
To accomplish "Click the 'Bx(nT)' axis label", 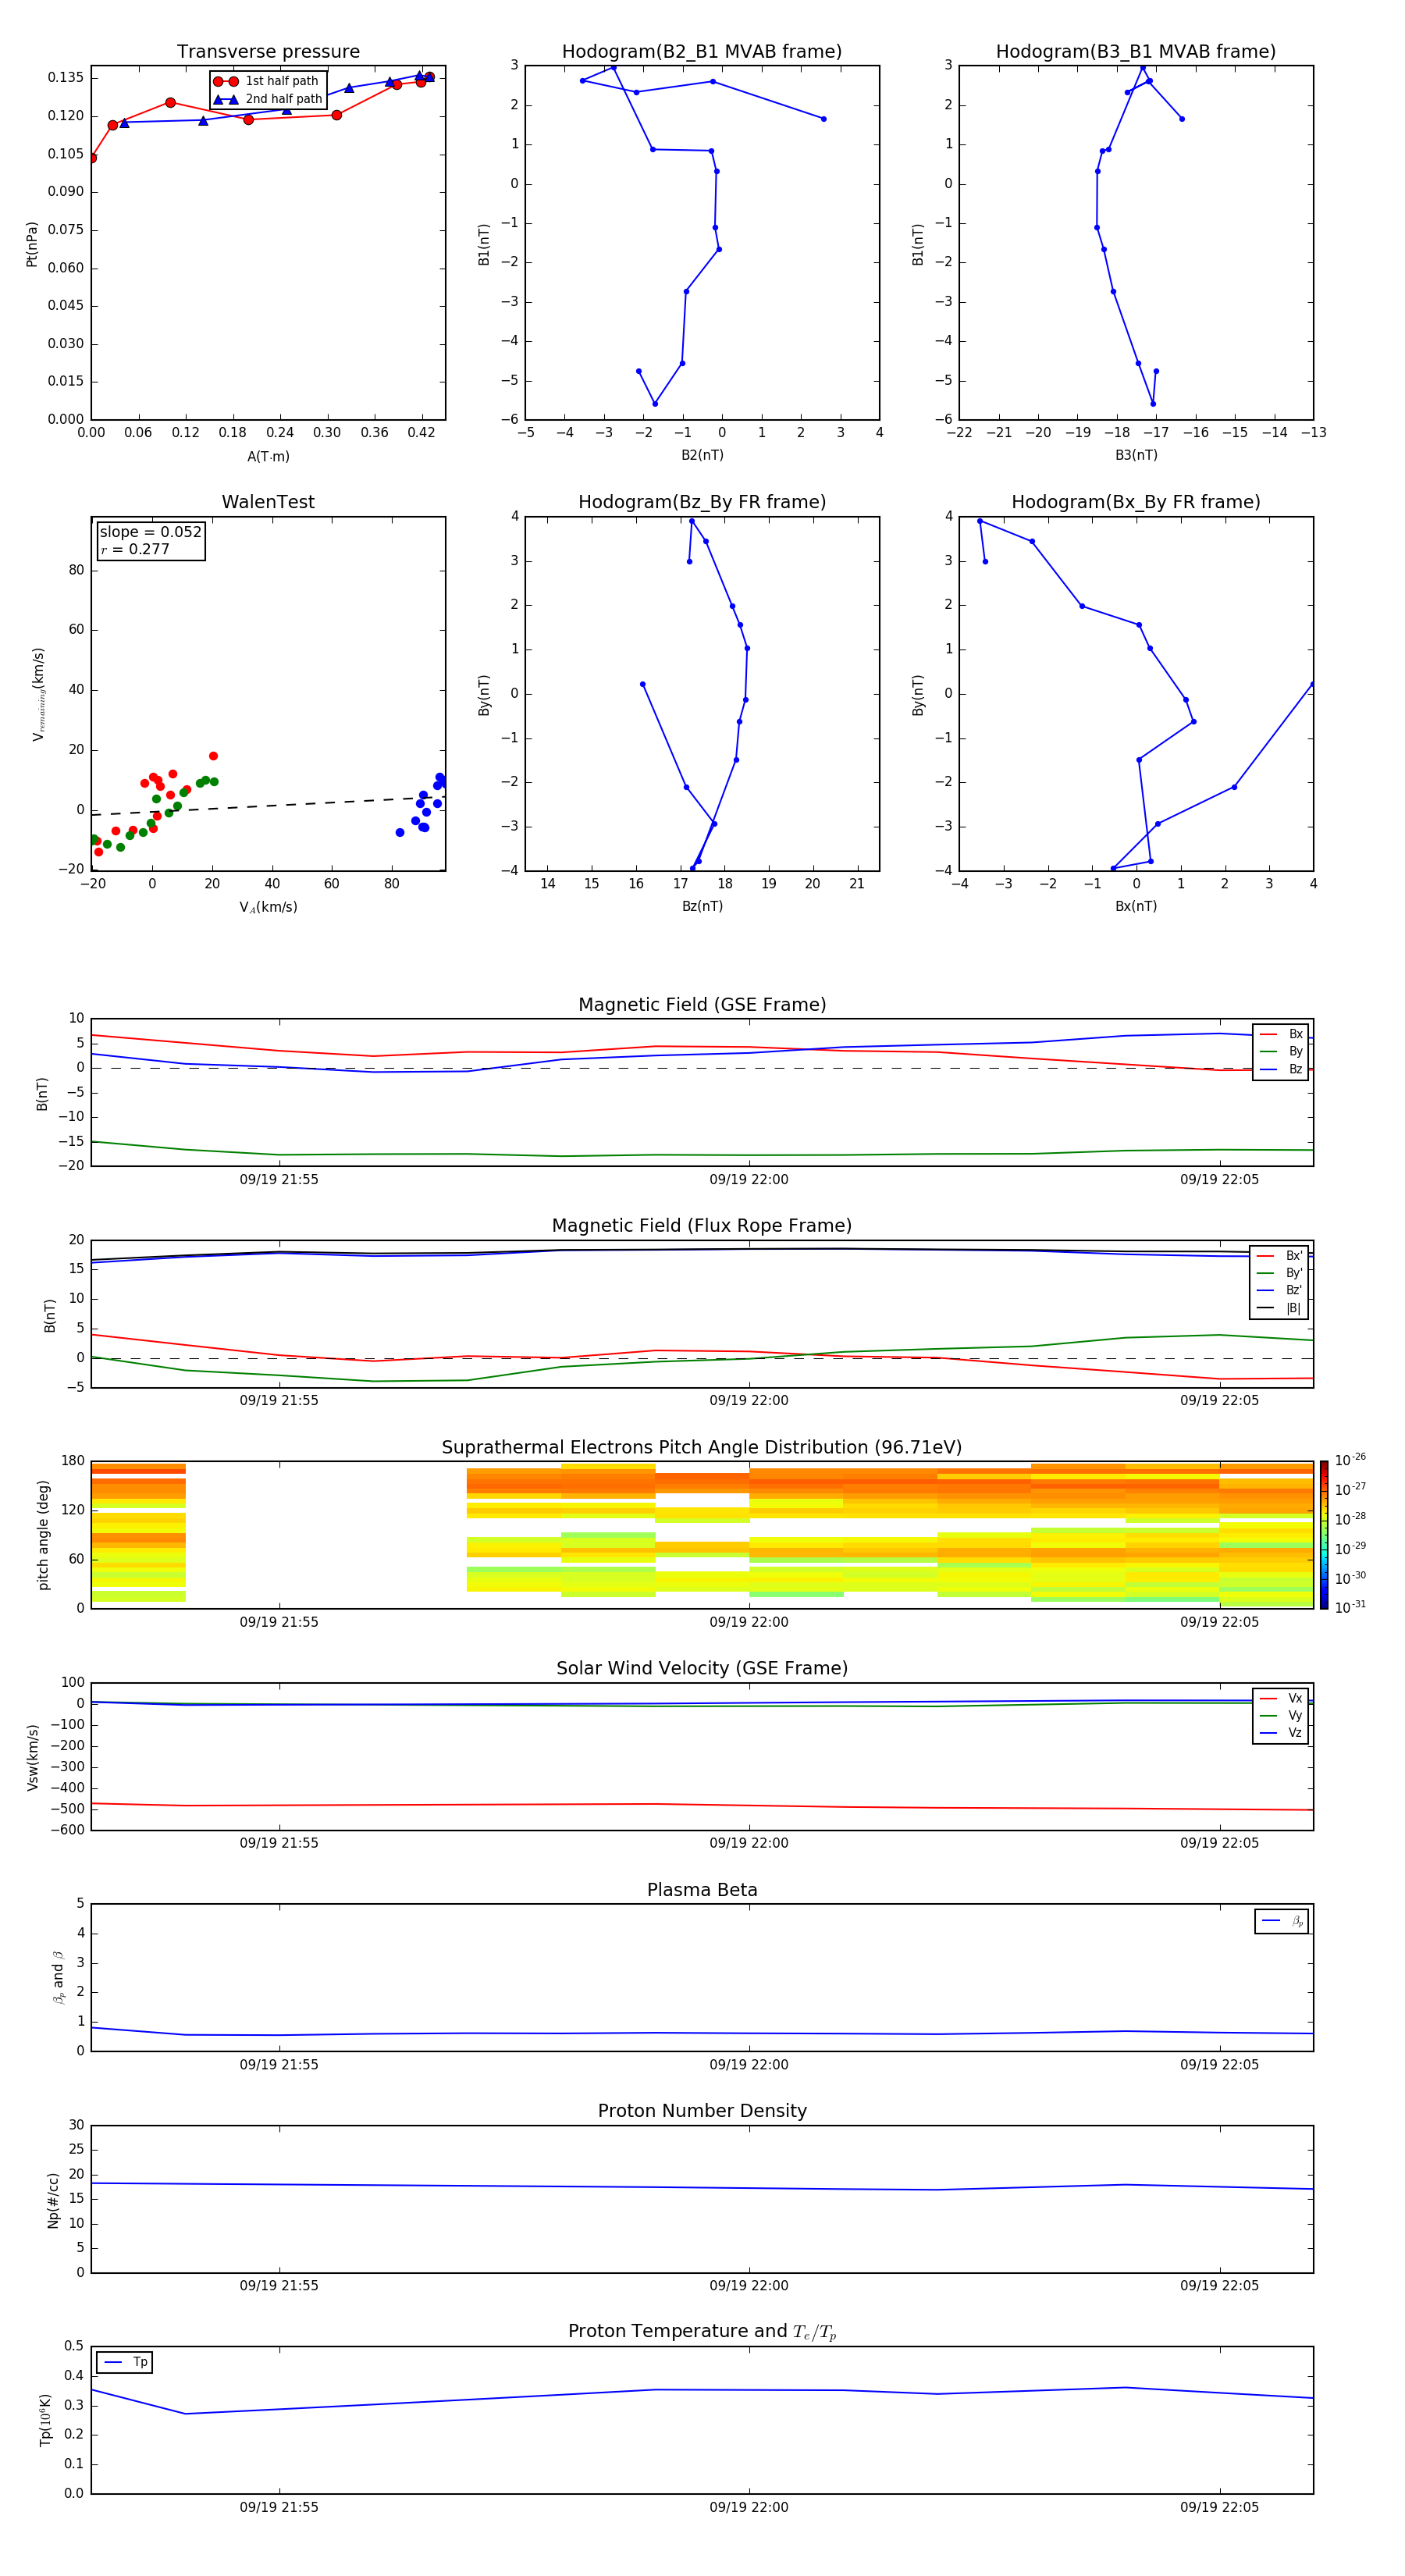I will 1136,907.
